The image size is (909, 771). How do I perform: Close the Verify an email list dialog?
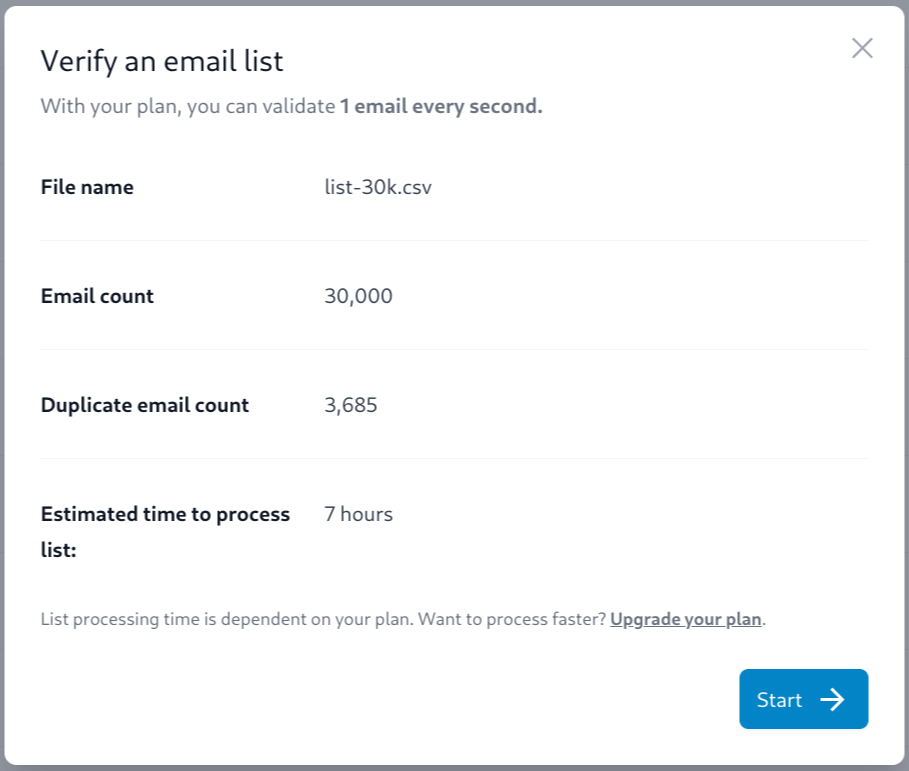862,48
